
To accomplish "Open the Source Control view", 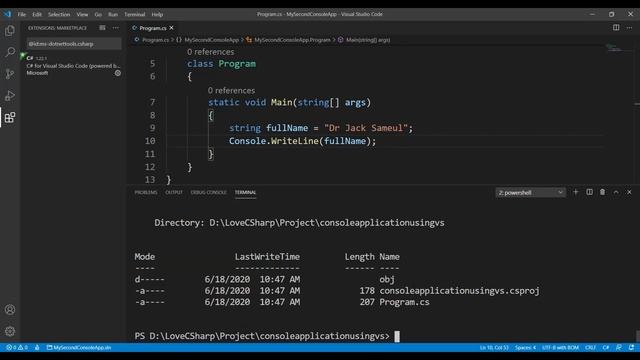I will click(10, 74).
